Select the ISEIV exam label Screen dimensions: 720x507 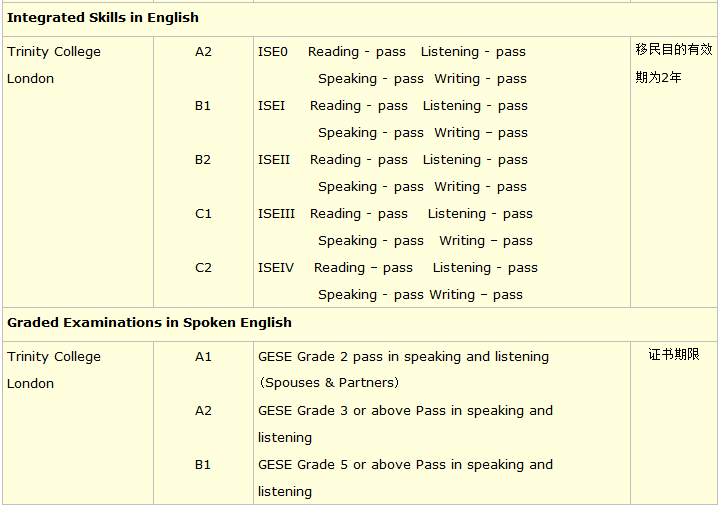[276, 268]
